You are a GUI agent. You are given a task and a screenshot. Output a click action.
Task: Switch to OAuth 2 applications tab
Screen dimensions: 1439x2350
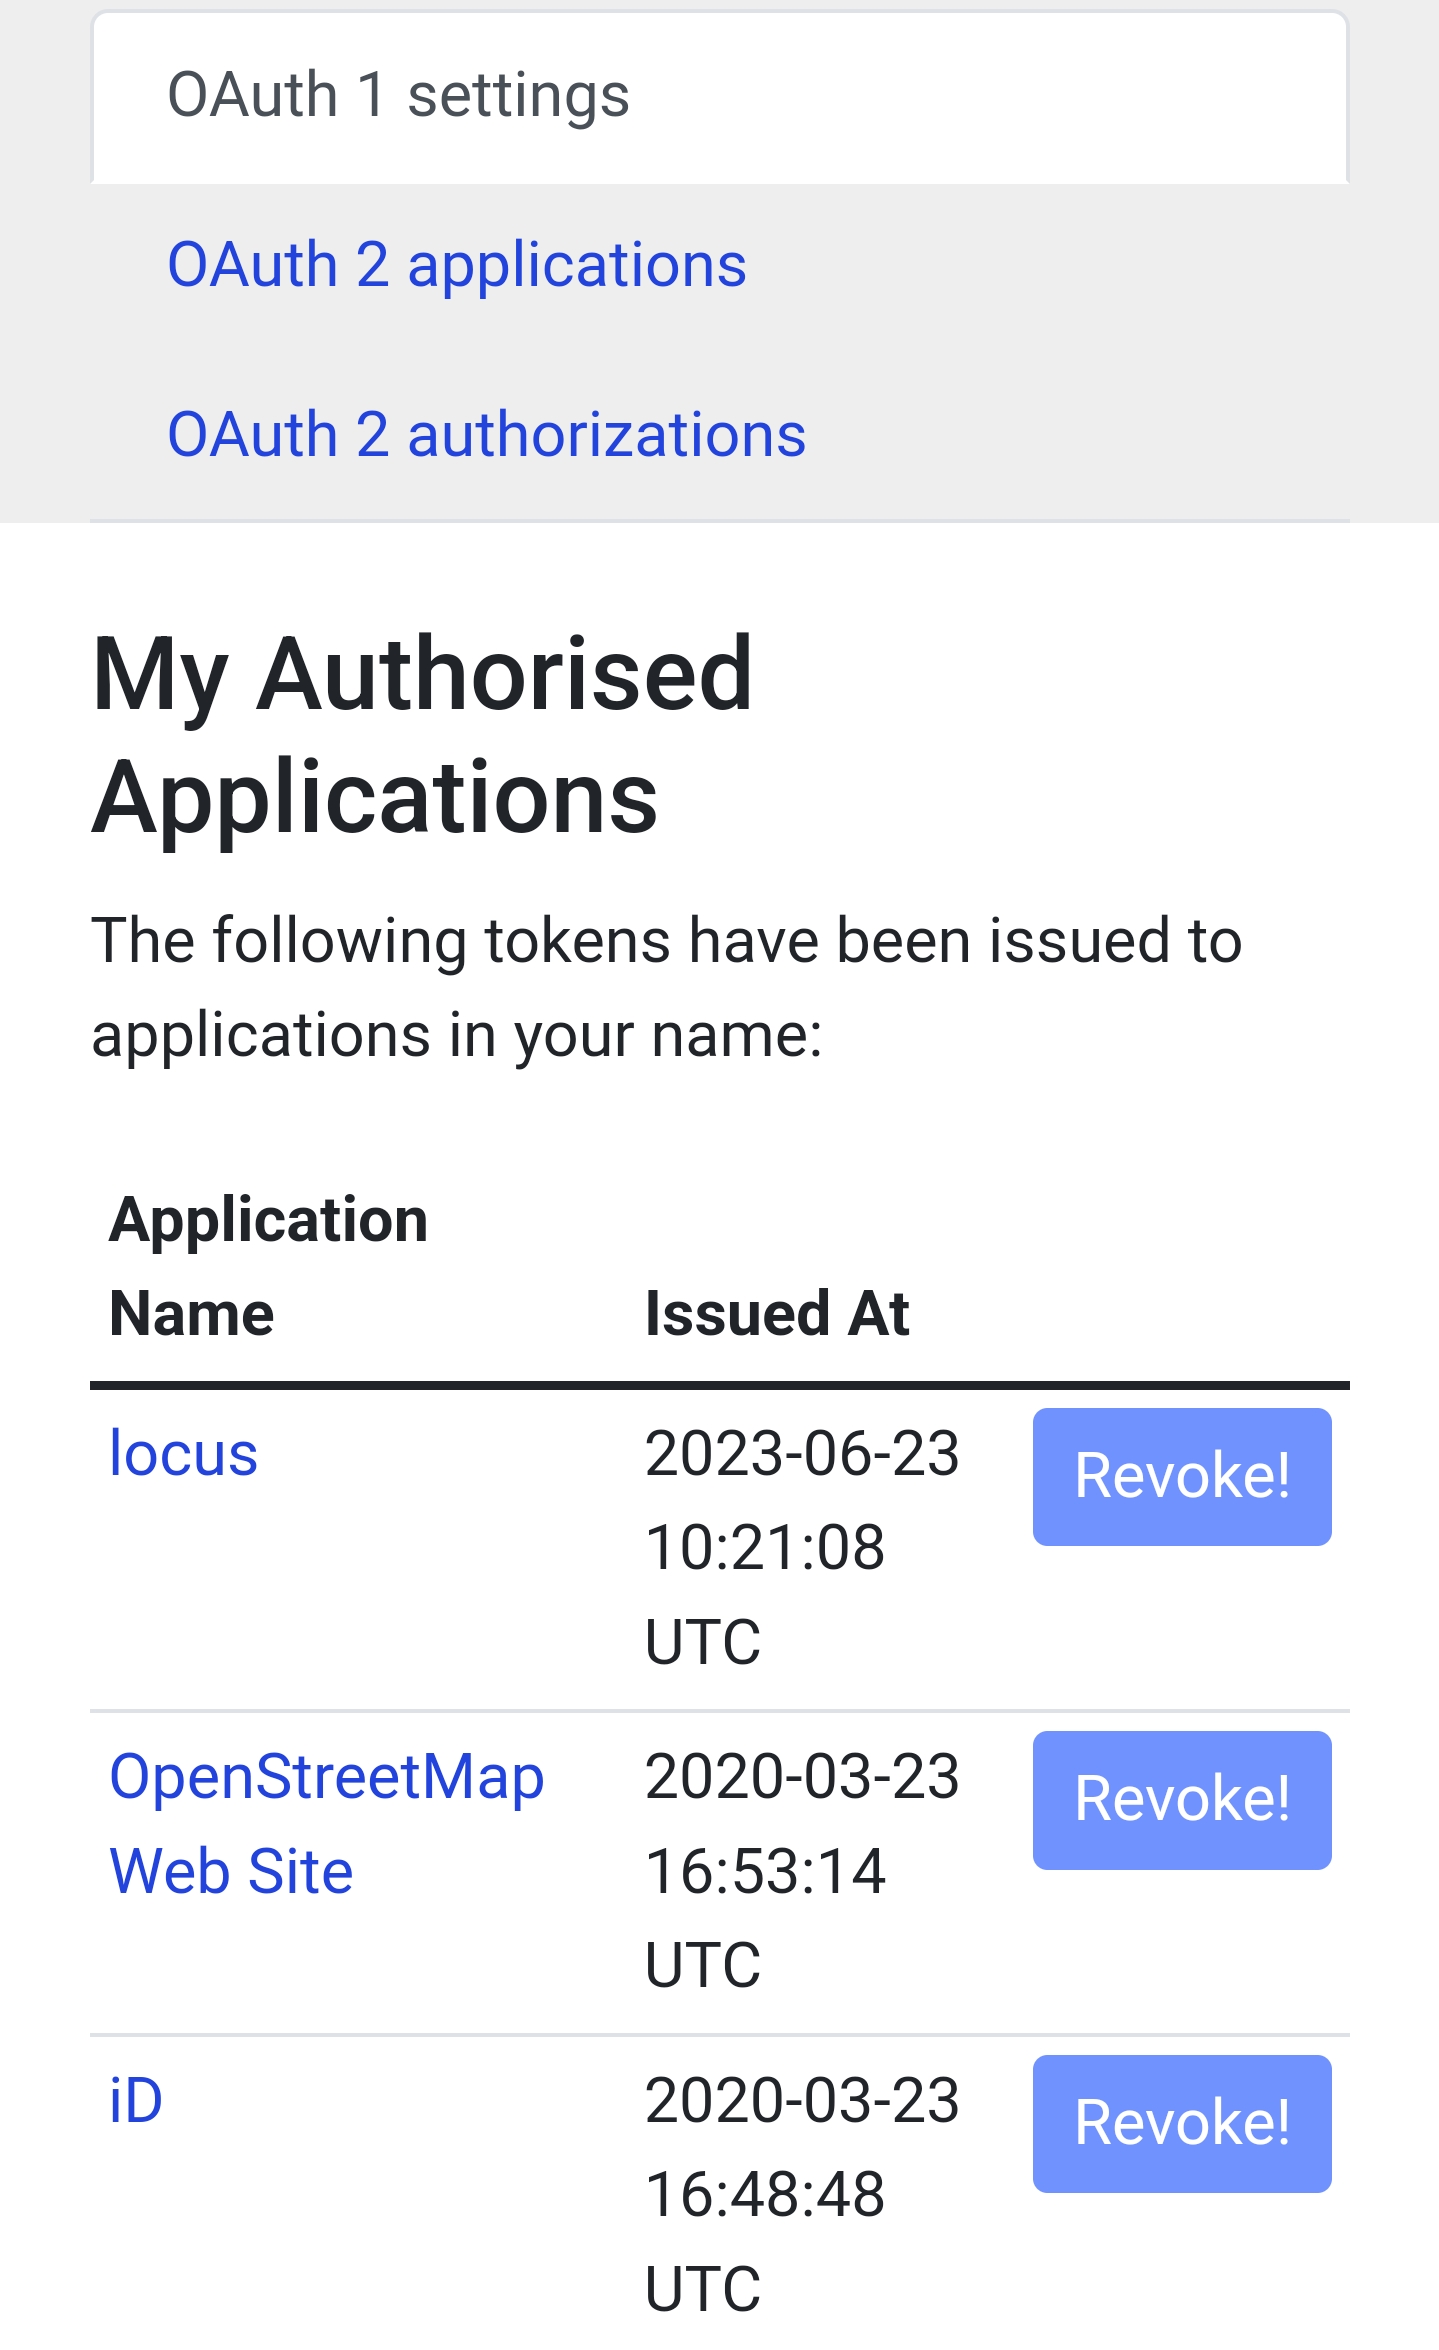457,265
